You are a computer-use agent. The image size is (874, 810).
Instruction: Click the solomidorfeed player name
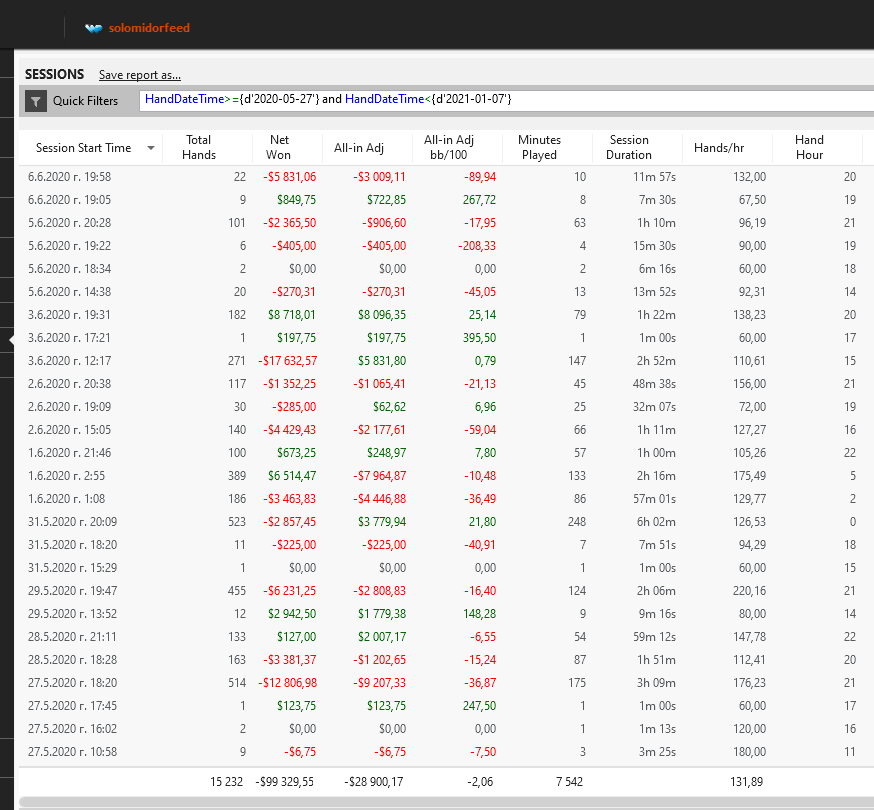[149, 28]
